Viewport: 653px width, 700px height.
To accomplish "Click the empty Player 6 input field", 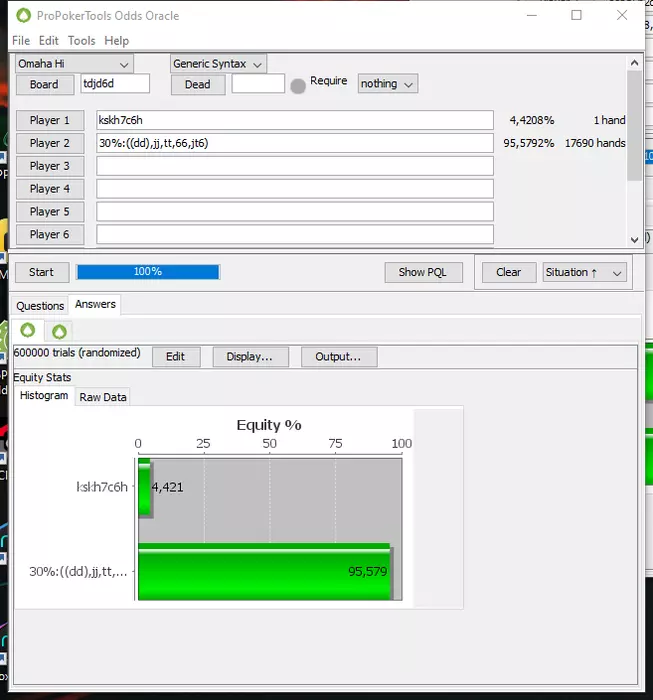I will [295, 234].
